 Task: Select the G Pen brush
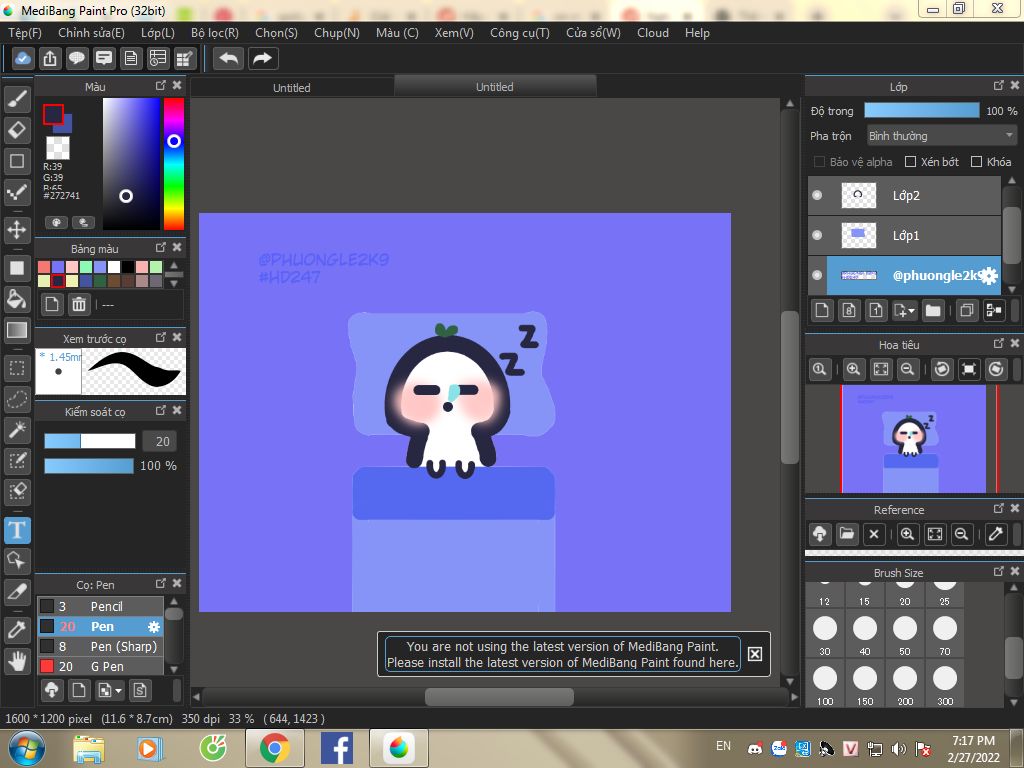(x=100, y=666)
